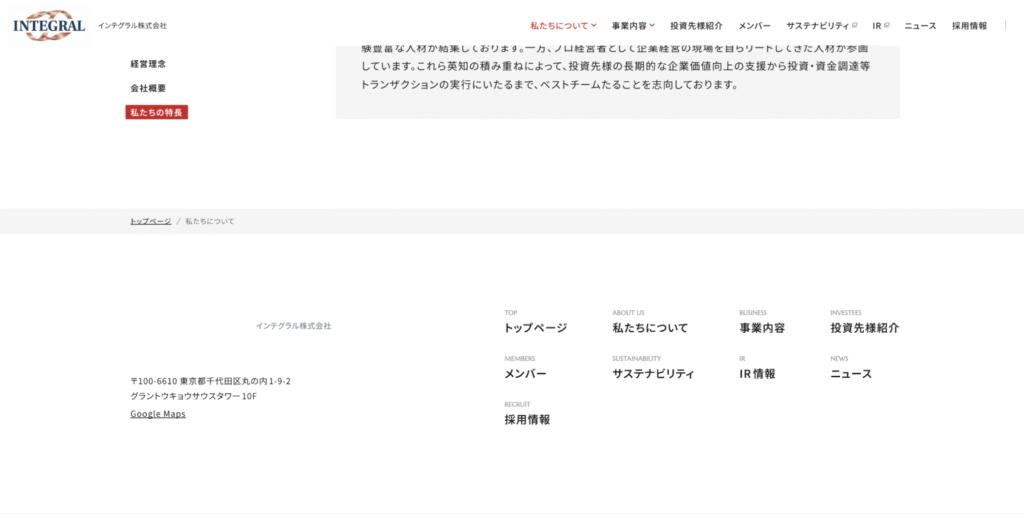Open footer 事業内容 link

coord(762,328)
